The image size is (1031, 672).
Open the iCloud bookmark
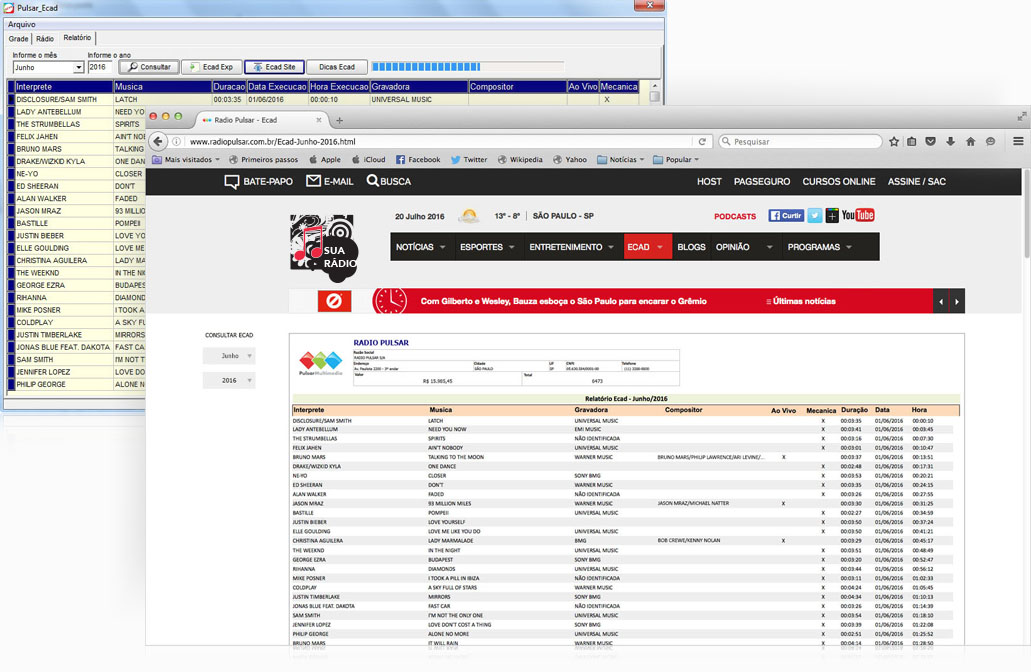point(368,159)
